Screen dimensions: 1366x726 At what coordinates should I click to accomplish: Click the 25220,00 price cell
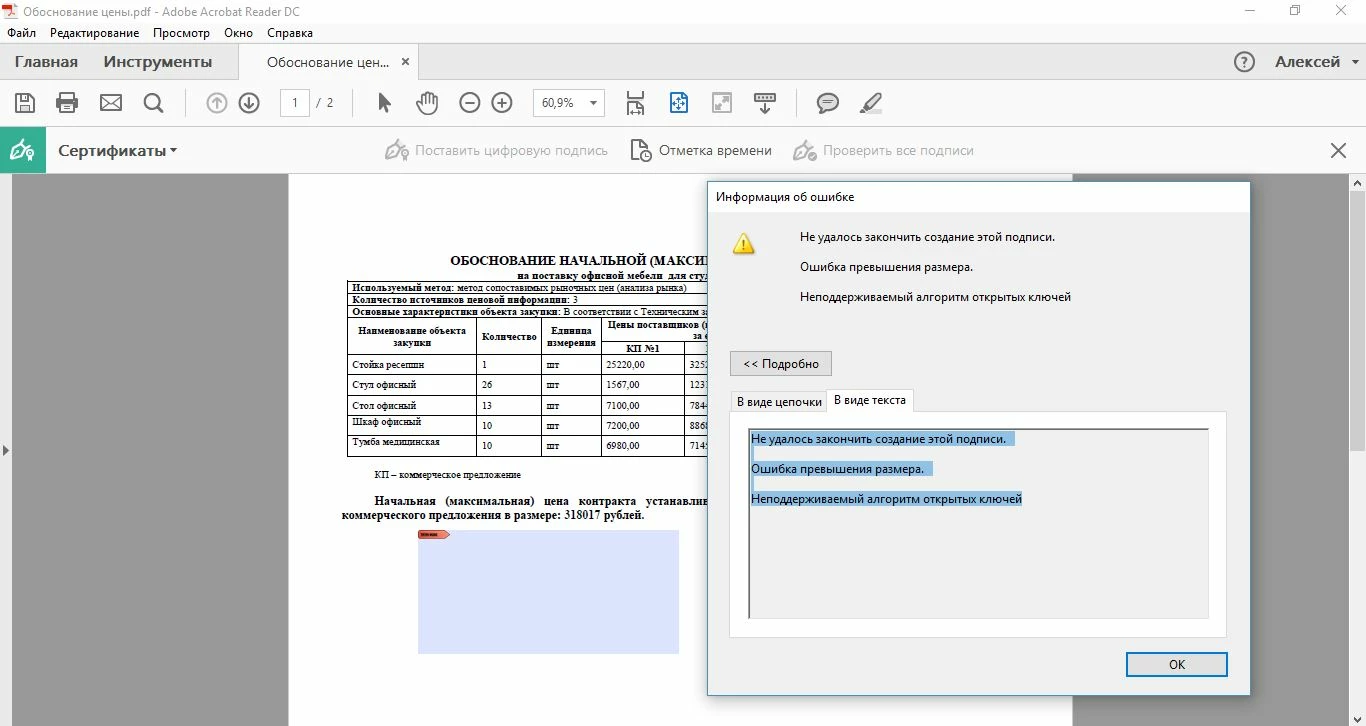click(643, 365)
